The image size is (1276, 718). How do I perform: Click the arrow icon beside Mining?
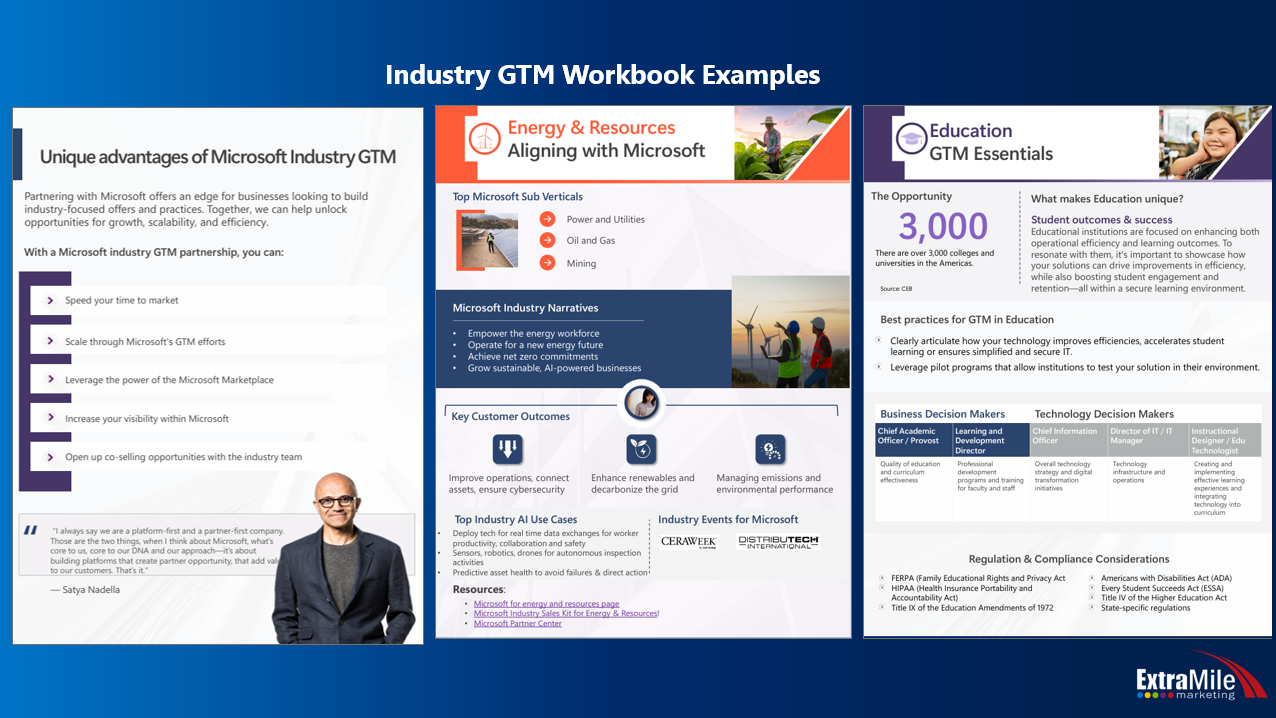547,263
